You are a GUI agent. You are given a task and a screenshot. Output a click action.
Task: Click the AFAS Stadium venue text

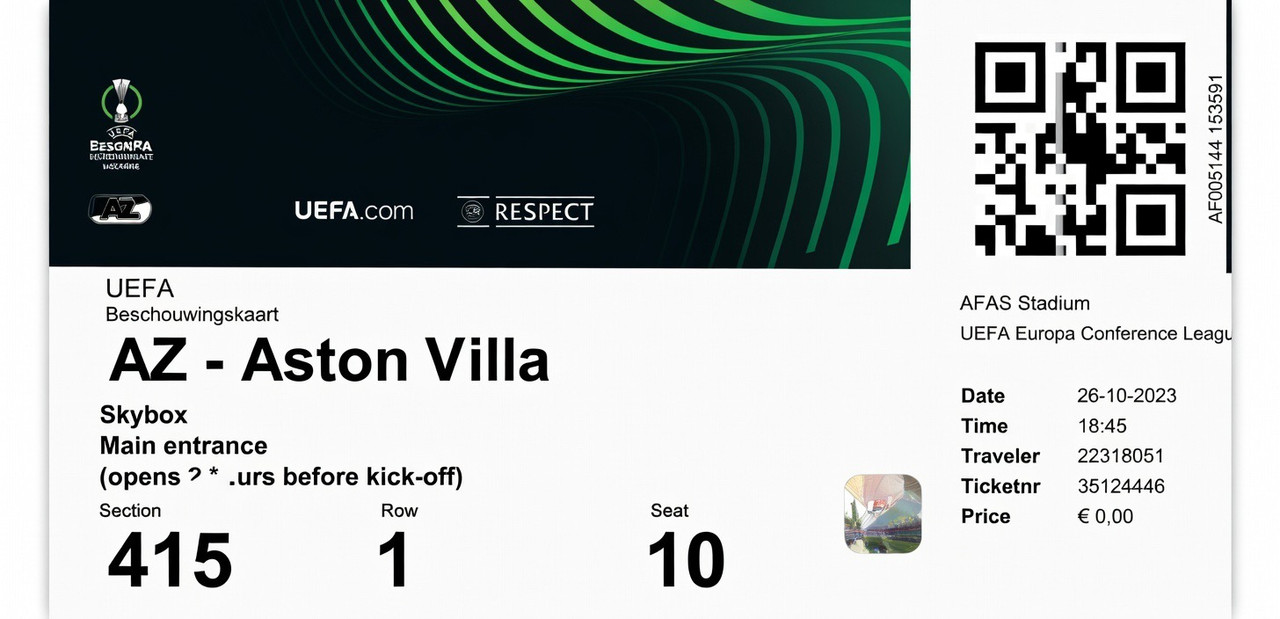pos(1024,303)
